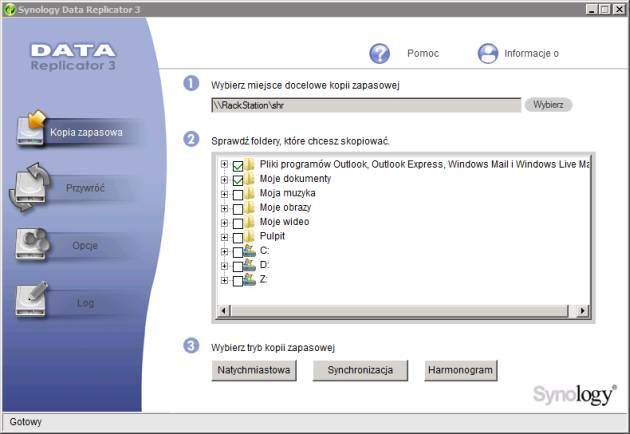Click the Log pencil icon

coord(31,299)
